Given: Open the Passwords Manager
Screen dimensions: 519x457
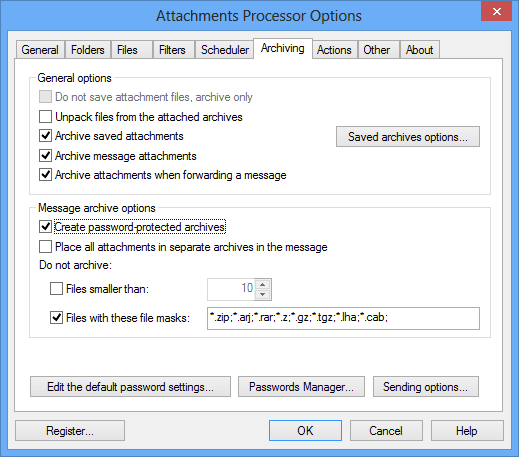Looking at the screenshot, I should click(301, 387).
